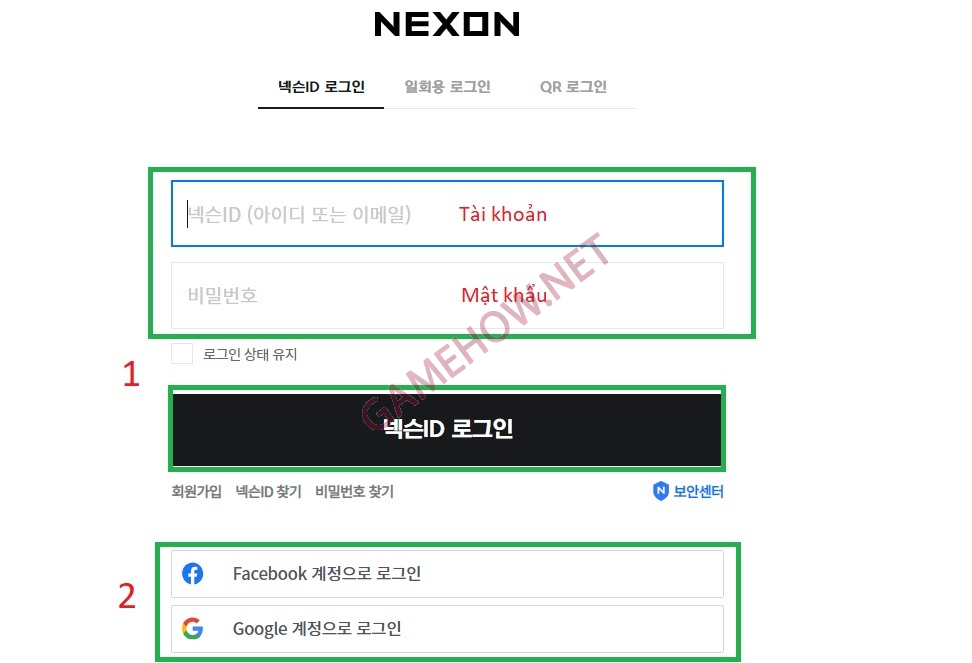Image resolution: width=972 pixels, height=663 pixels.
Task: Stay on the 넥슨ID 로그인 tab
Action: click(x=321, y=87)
